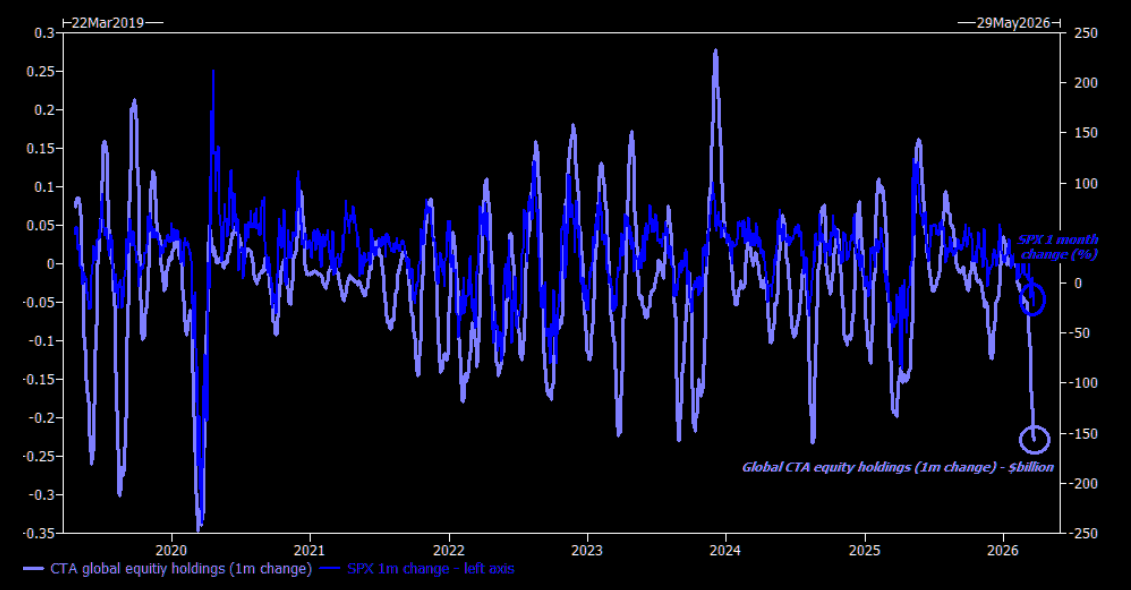Click the 0 label on the left axis

pos(50,264)
